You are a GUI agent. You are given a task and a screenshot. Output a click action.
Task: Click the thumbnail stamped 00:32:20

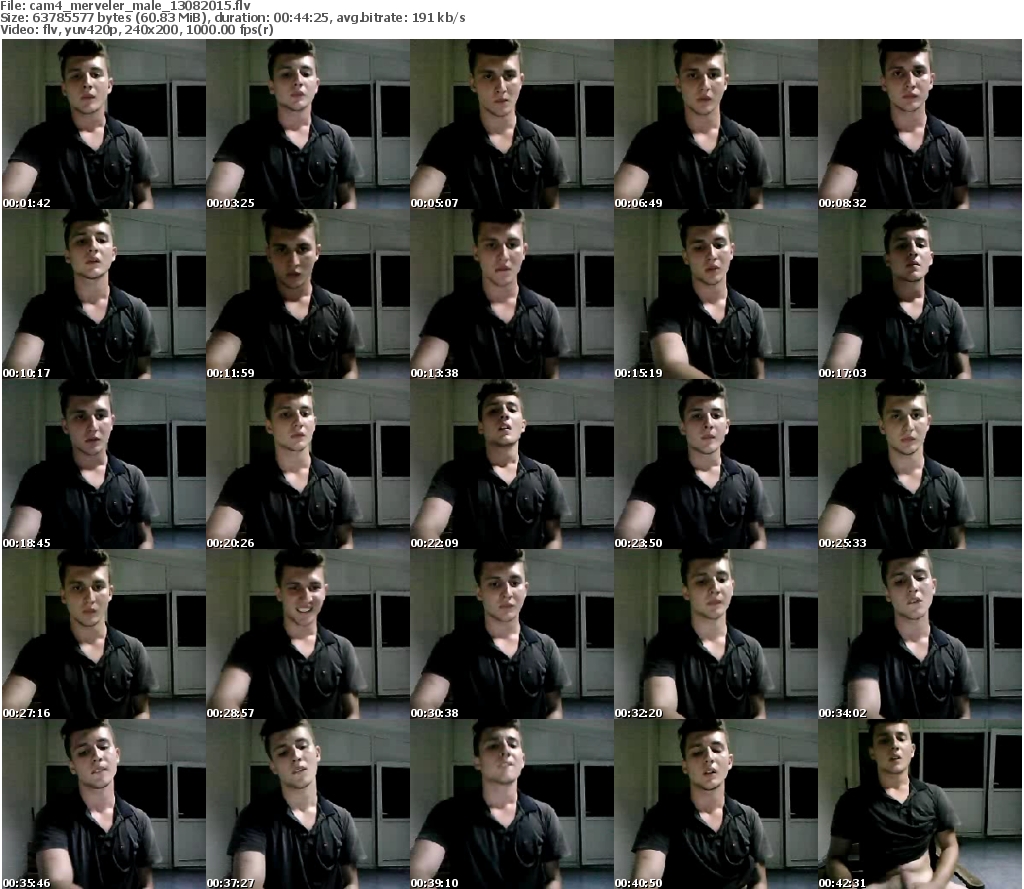point(716,634)
